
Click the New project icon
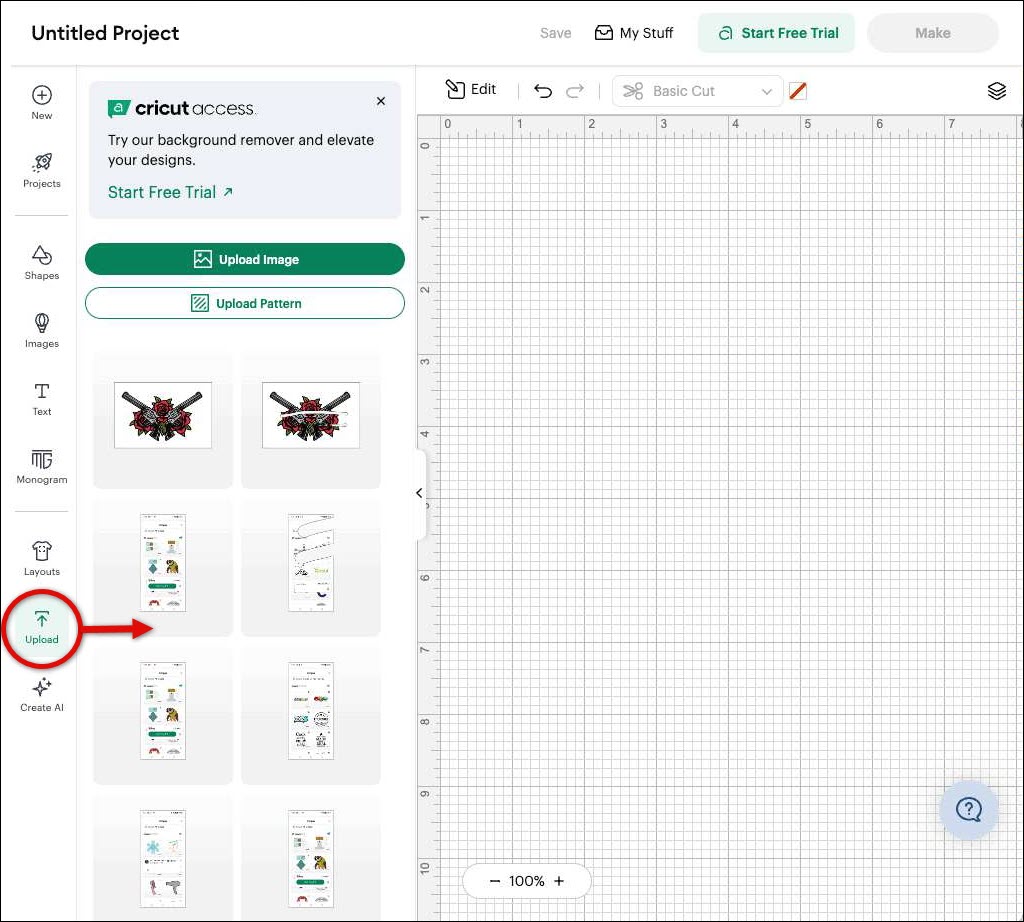[41, 102]
